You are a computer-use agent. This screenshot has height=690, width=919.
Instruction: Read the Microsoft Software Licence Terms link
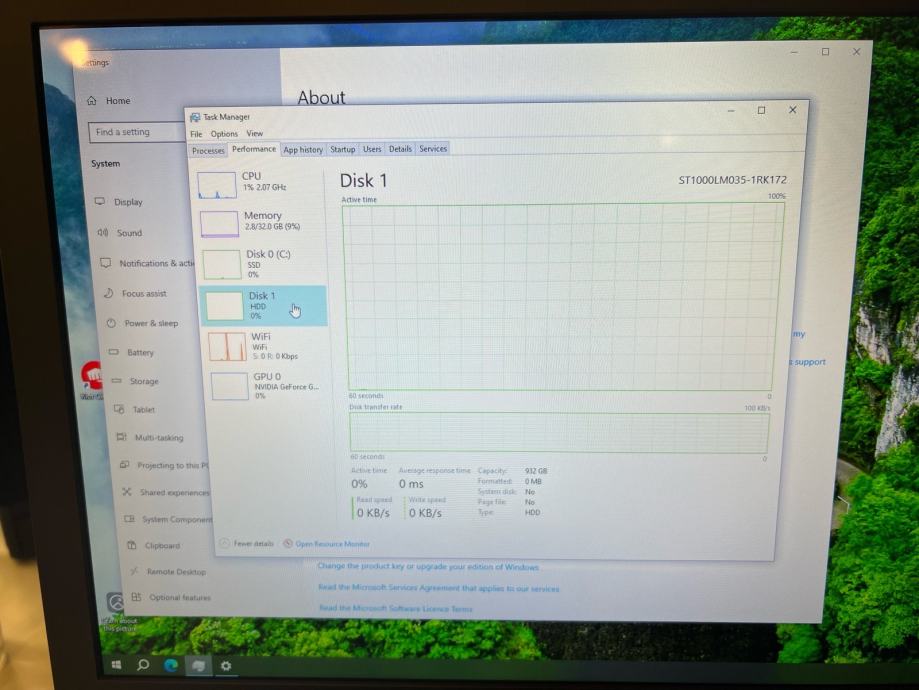tap(396, 609)
